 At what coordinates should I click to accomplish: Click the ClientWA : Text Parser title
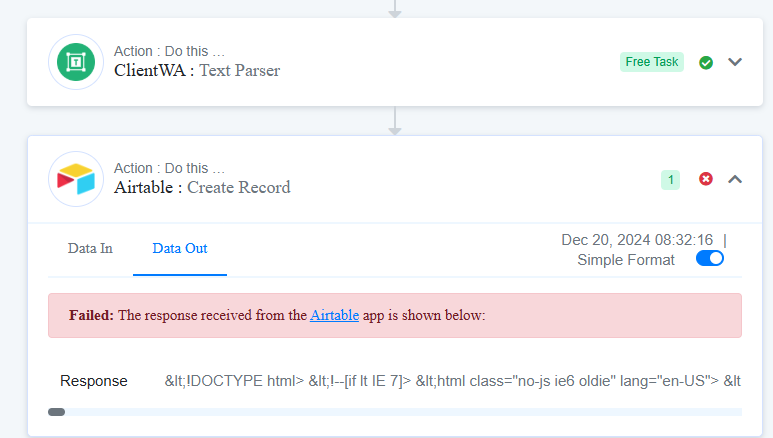[x=197, y=71]
